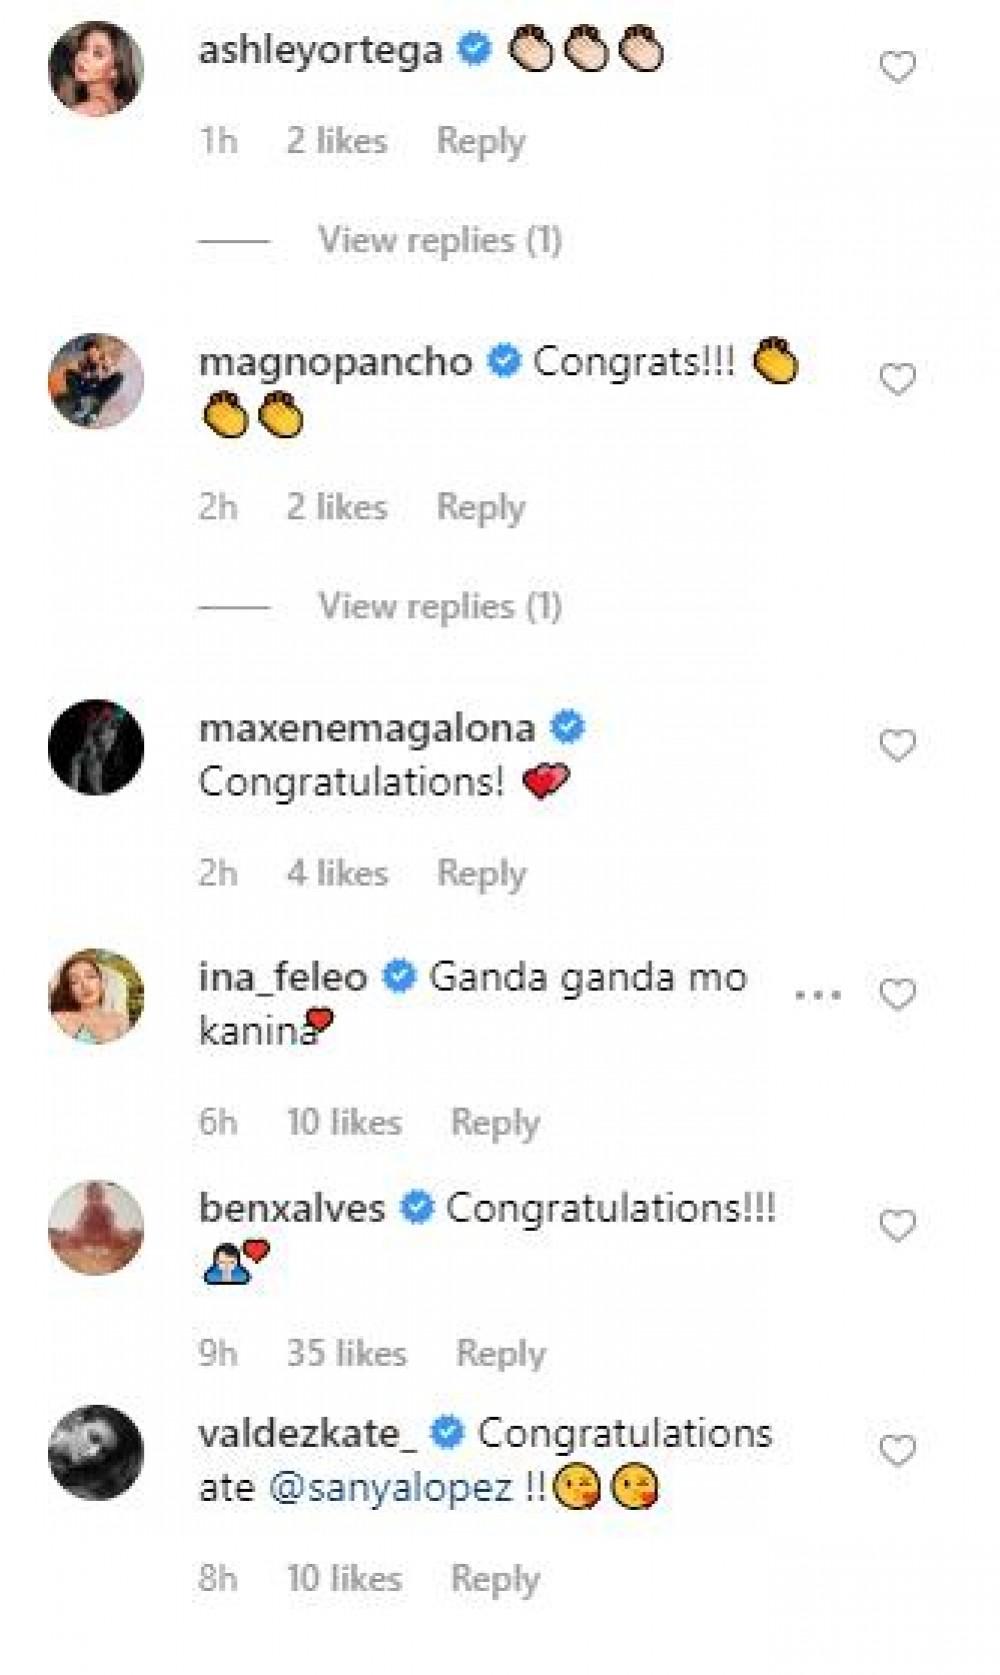Reply to benxalves' comment
This screenshot has width=1000, height=1675.
[501, 1353]
